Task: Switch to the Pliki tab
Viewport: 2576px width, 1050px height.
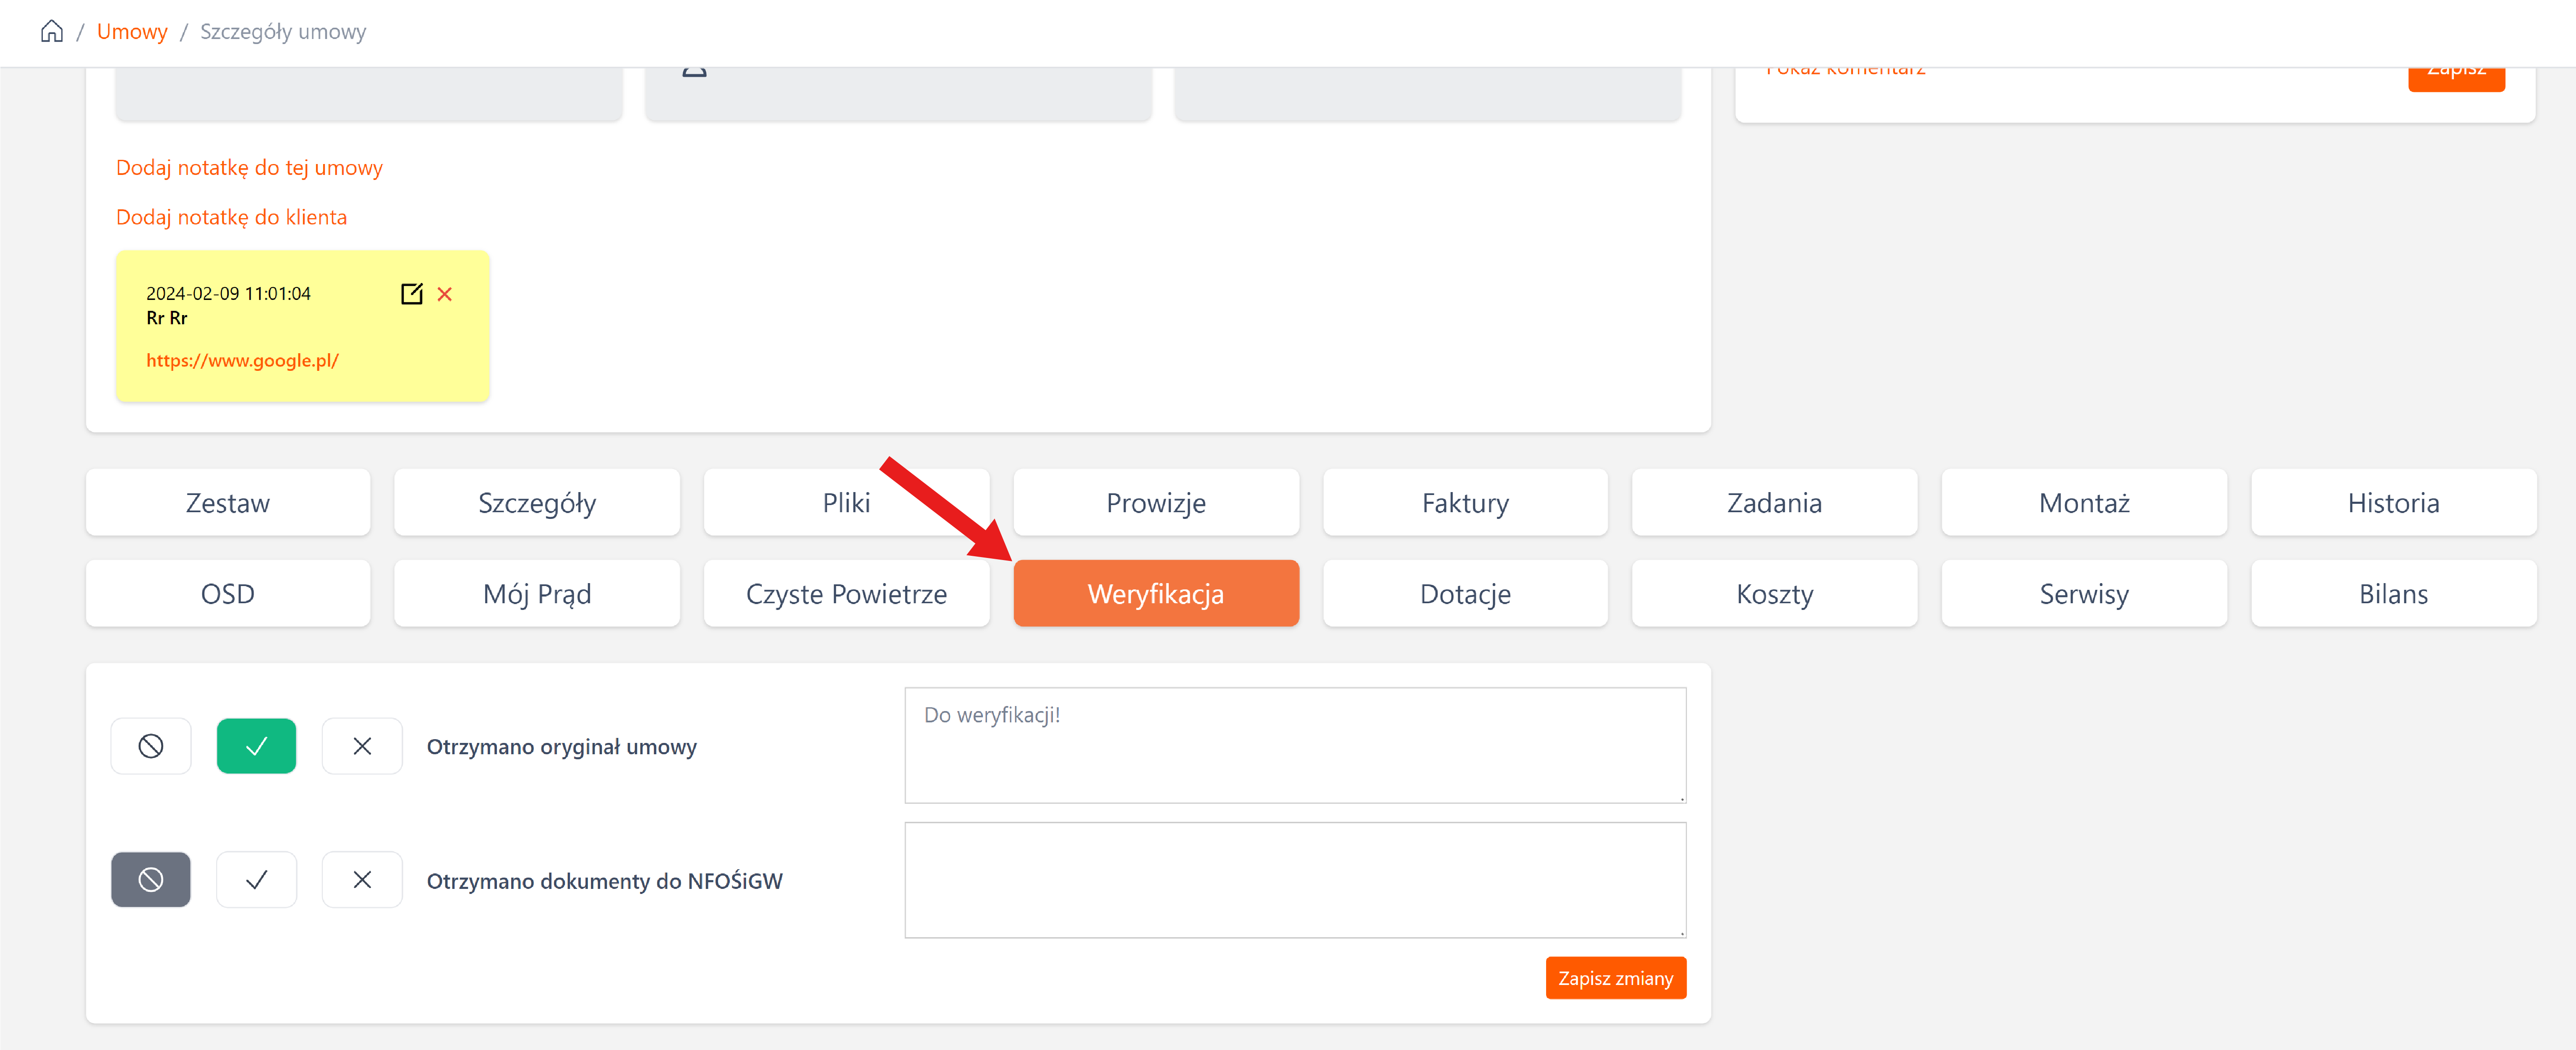Action: (846, 503)
